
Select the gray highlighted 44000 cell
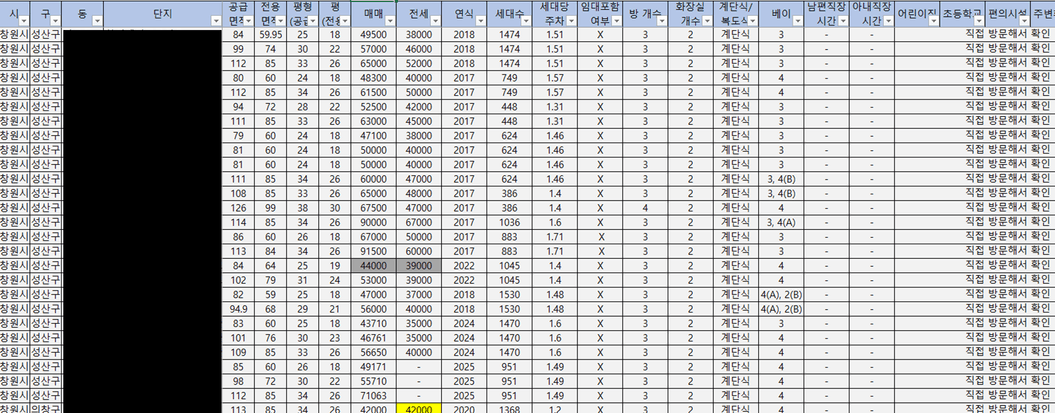point(374,266)
